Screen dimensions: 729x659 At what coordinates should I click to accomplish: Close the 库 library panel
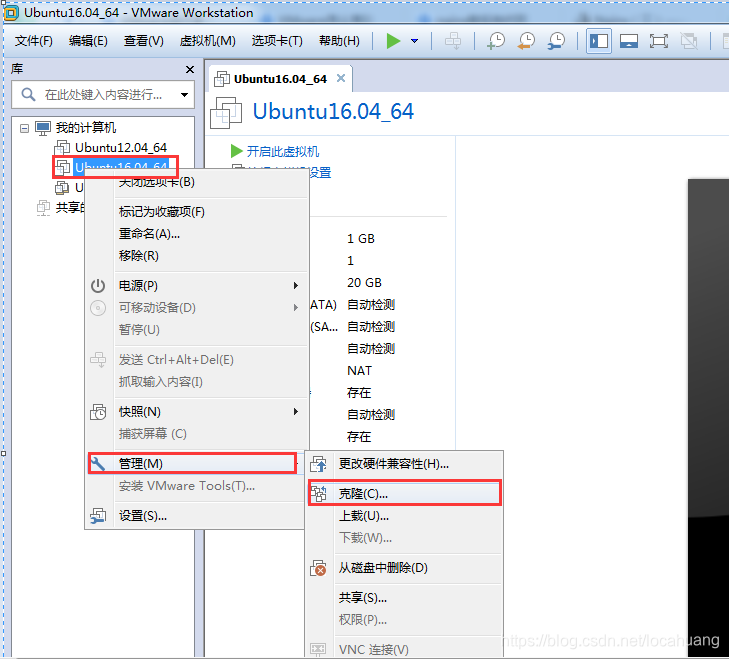click(x=190, y=69)
